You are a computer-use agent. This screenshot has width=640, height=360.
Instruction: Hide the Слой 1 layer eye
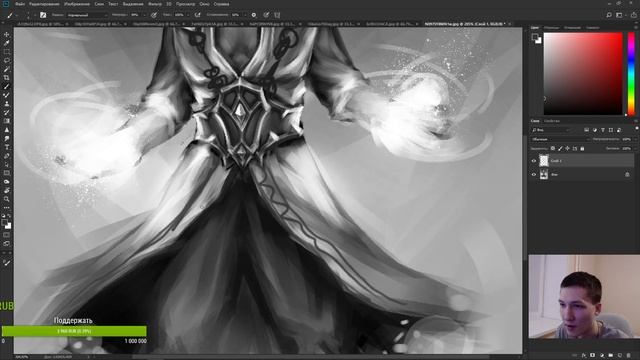pyautogui.click(x=533, y=161)
